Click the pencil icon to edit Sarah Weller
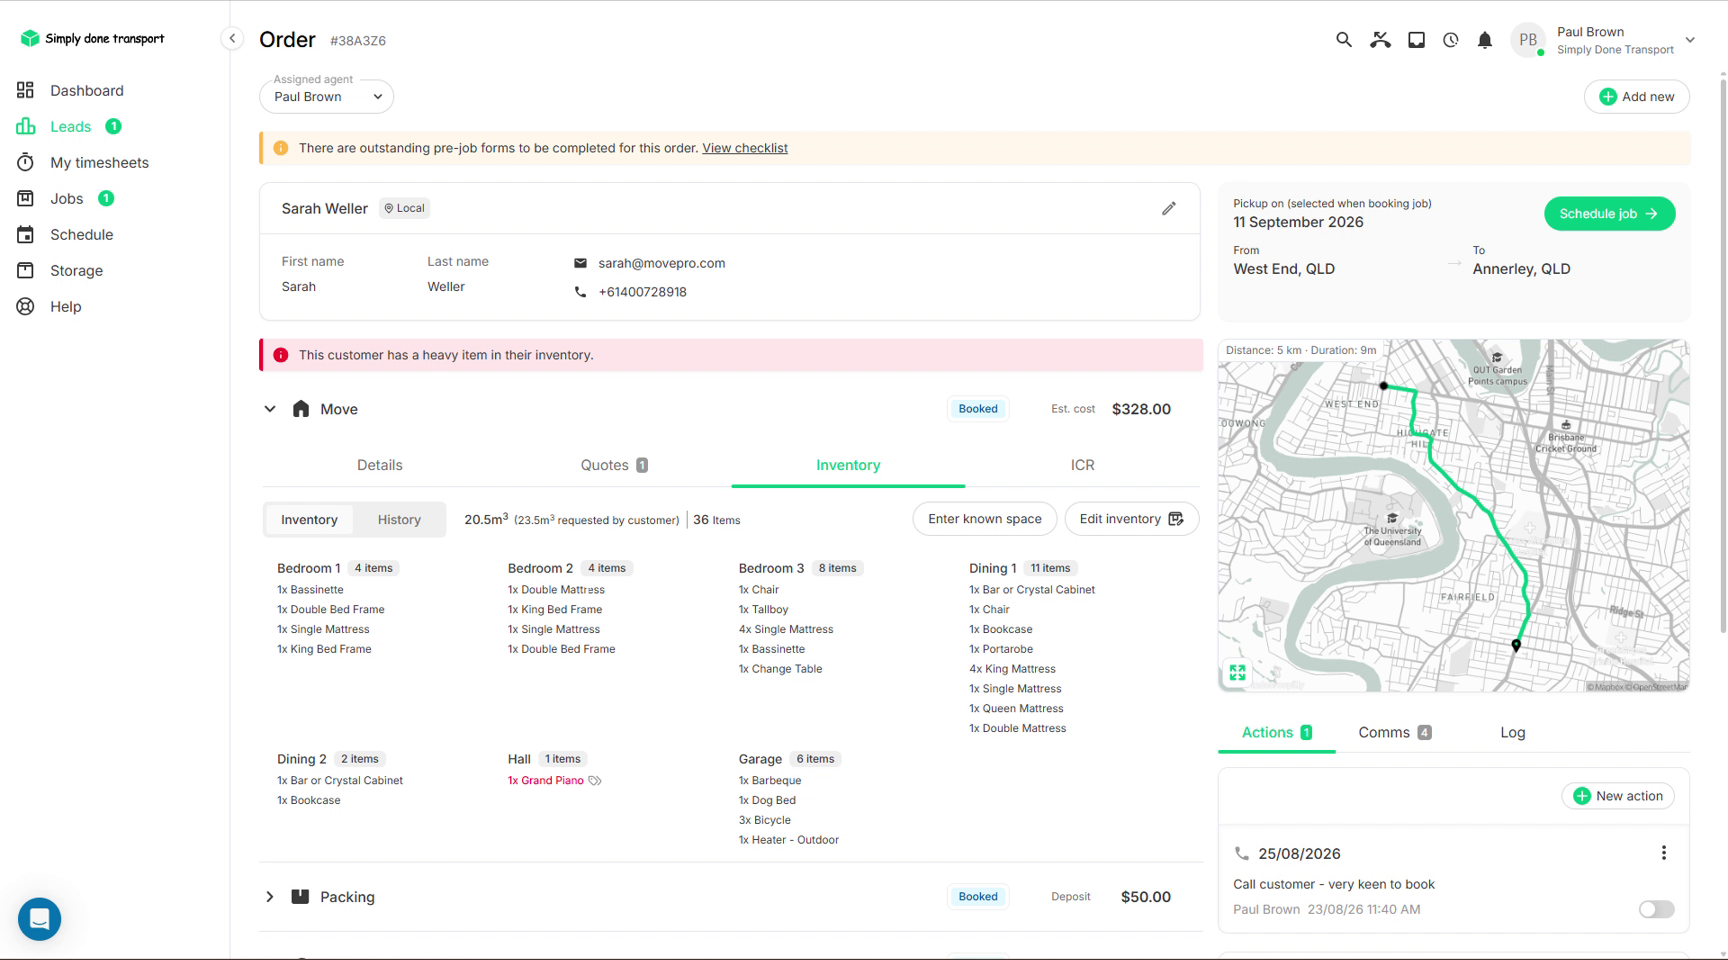Screen dimensions: 1728x960 point(1168,208)
